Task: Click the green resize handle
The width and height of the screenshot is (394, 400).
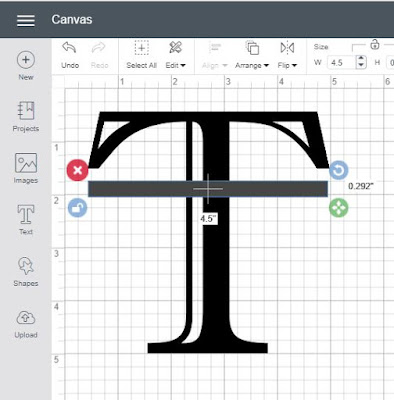Action: pyautogui.click(x=339, y=208)
